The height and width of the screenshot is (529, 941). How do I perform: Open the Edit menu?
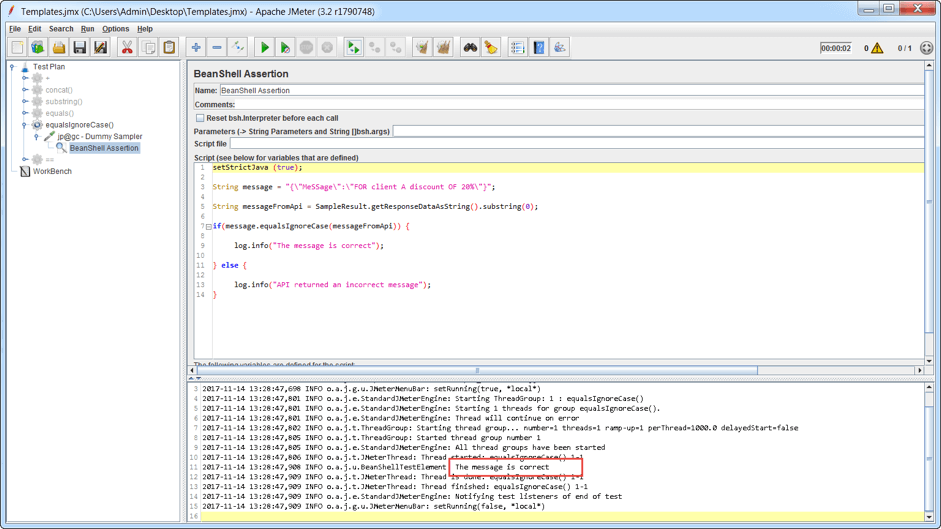coord(35,29)
